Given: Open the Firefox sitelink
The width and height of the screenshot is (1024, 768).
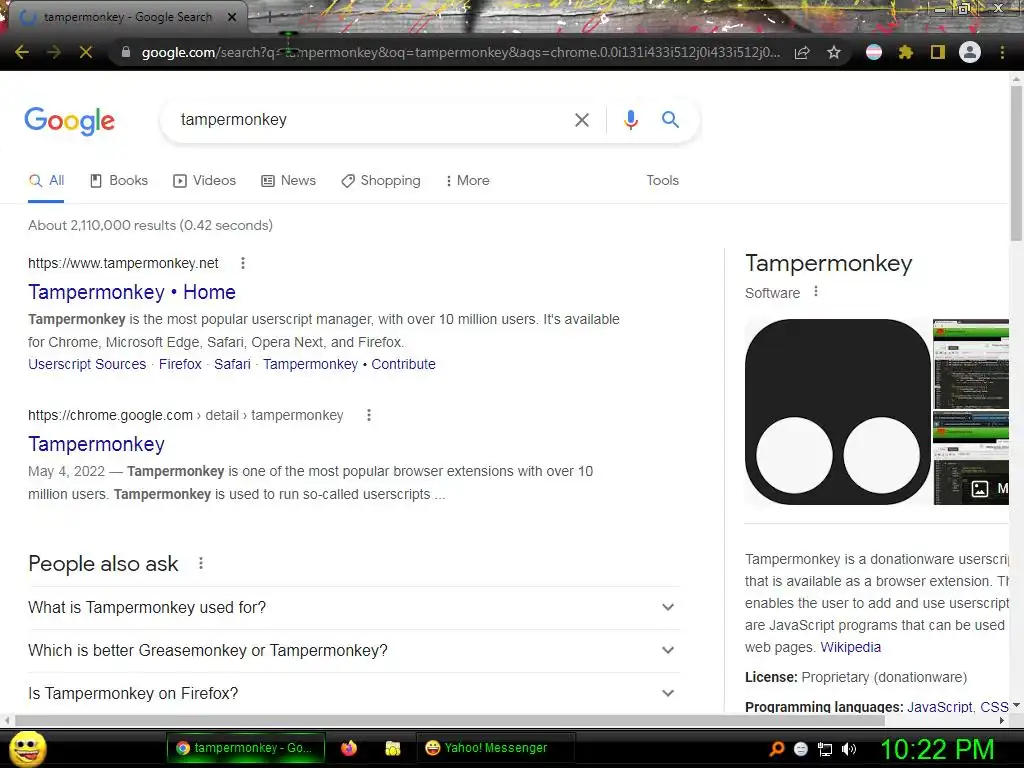Looking at the screenshot, I should [180, 364].
